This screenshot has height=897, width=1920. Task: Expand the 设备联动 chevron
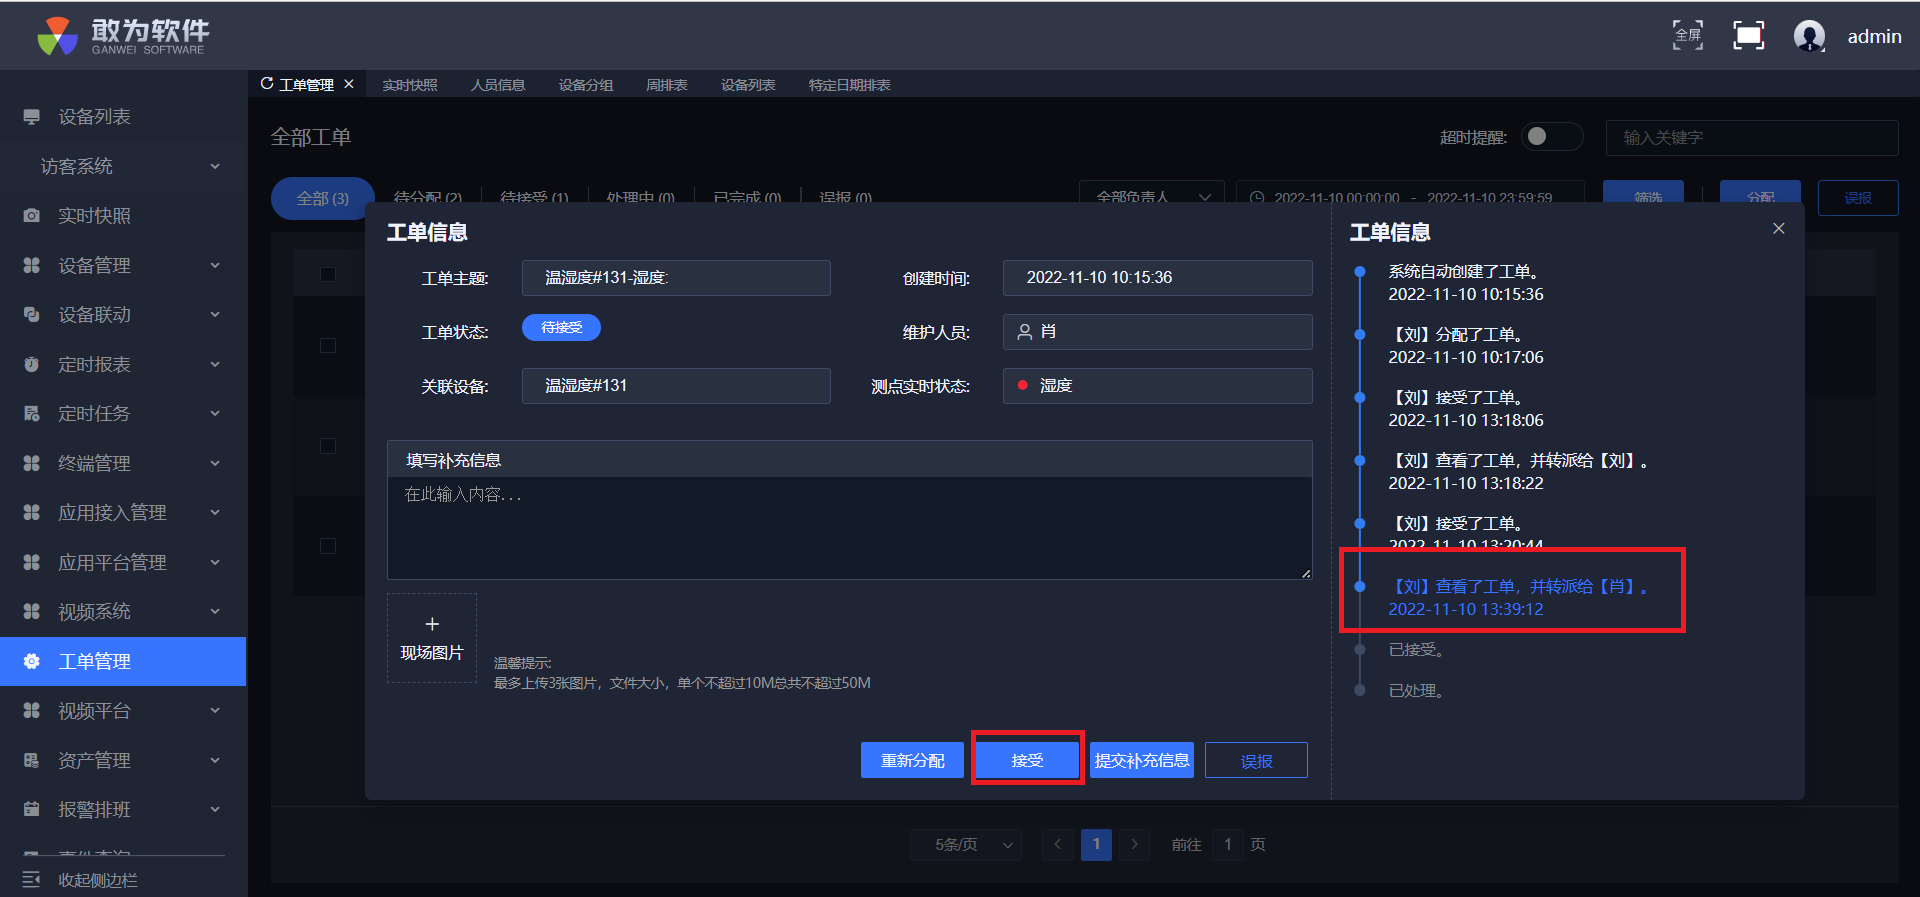tap(215, 315)
